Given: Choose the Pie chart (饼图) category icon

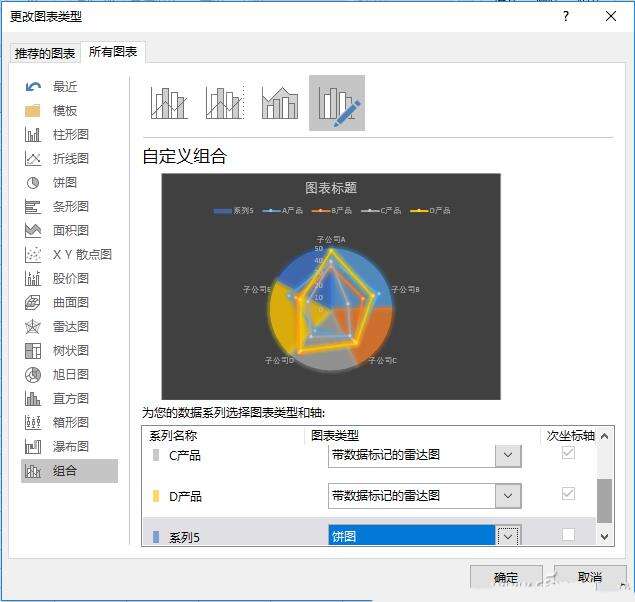Looking at the screenshot, I should pyautogui.click(x=33, y=183).
